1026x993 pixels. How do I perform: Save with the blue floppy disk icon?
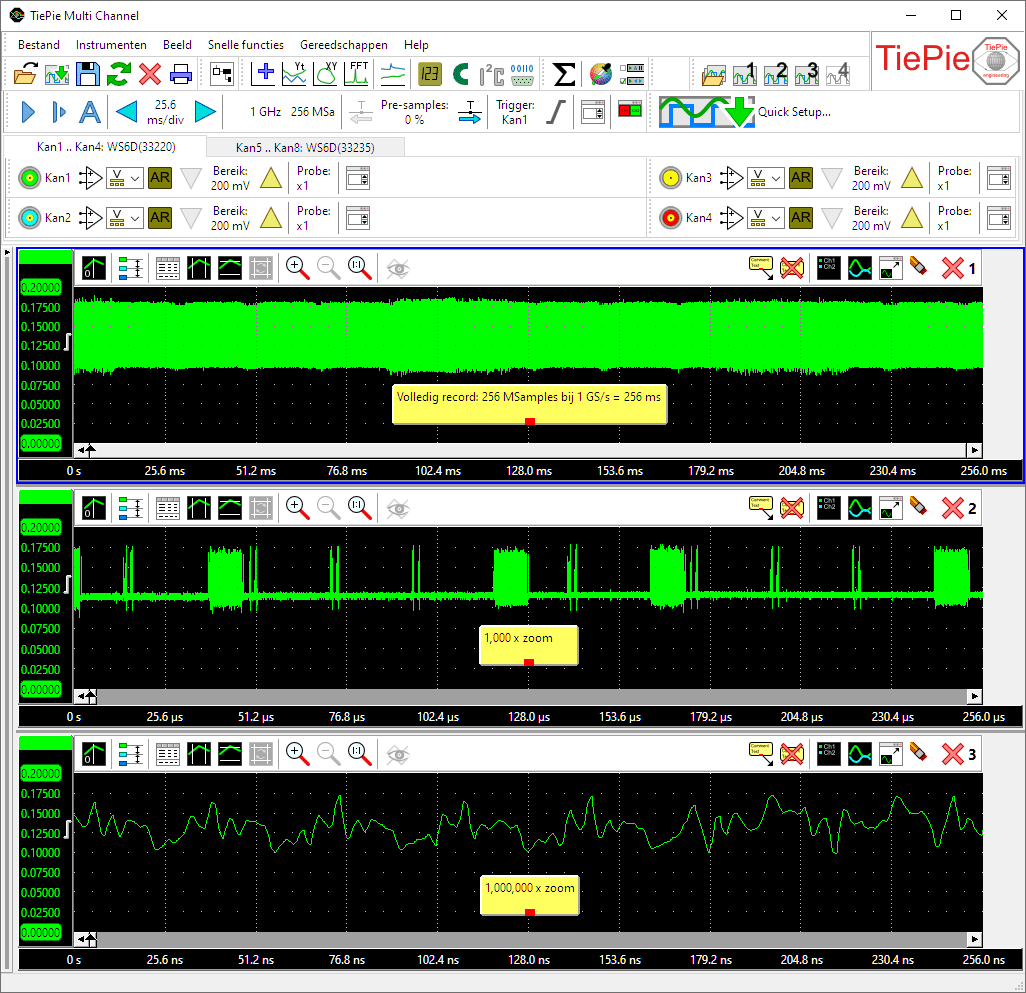pos(88,74)
